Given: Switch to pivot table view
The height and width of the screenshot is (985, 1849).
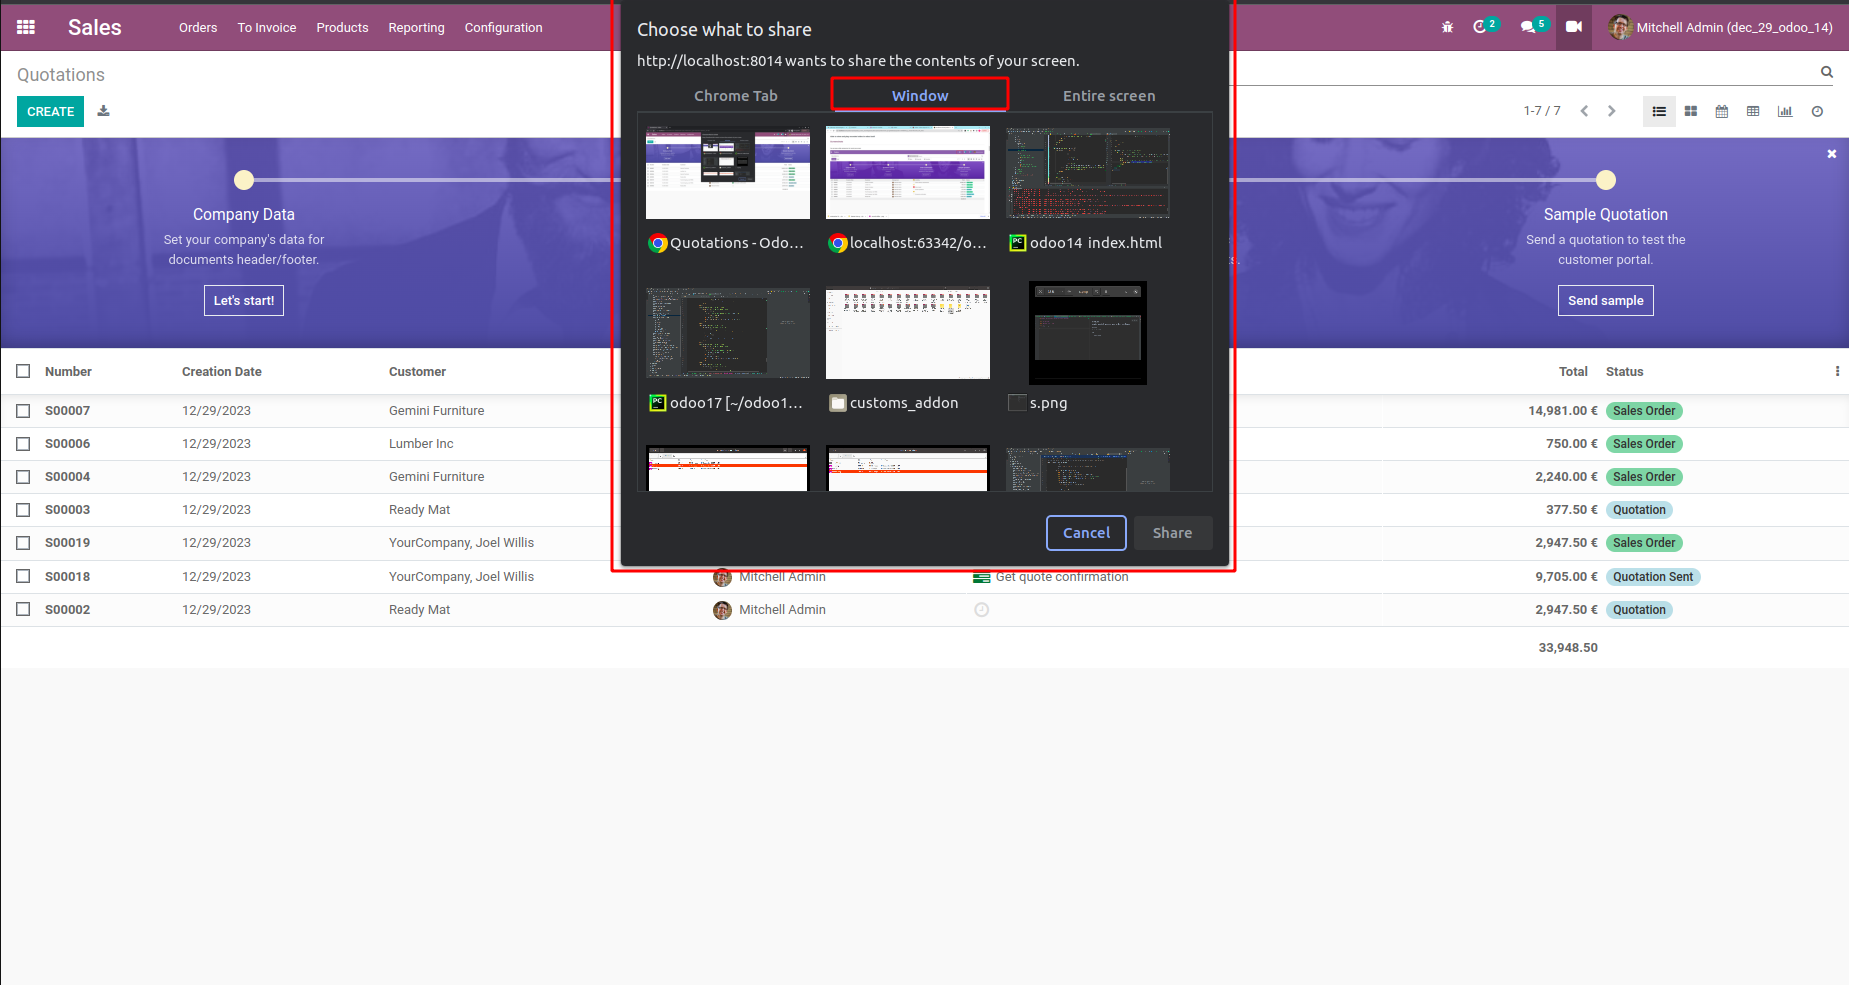Looking at the screenshot, I should click(x=1753, y=111).
